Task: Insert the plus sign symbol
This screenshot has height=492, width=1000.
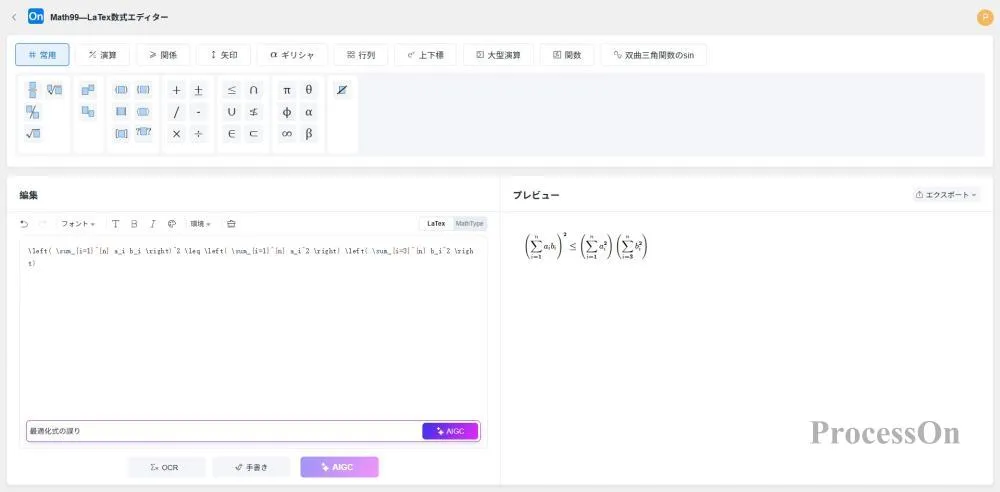Action: pyautogui.click(x=177, y=91)
